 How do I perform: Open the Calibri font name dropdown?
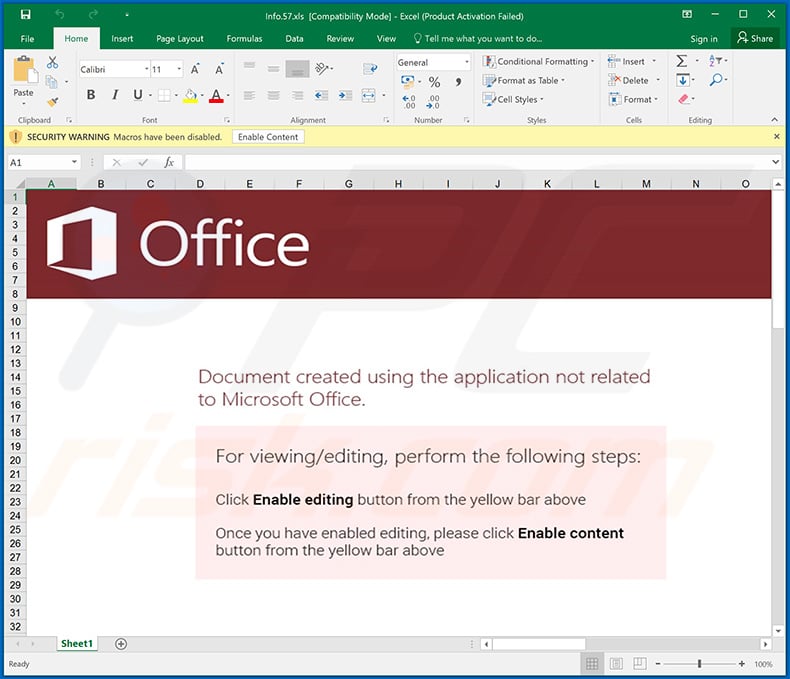coord(147,69)
